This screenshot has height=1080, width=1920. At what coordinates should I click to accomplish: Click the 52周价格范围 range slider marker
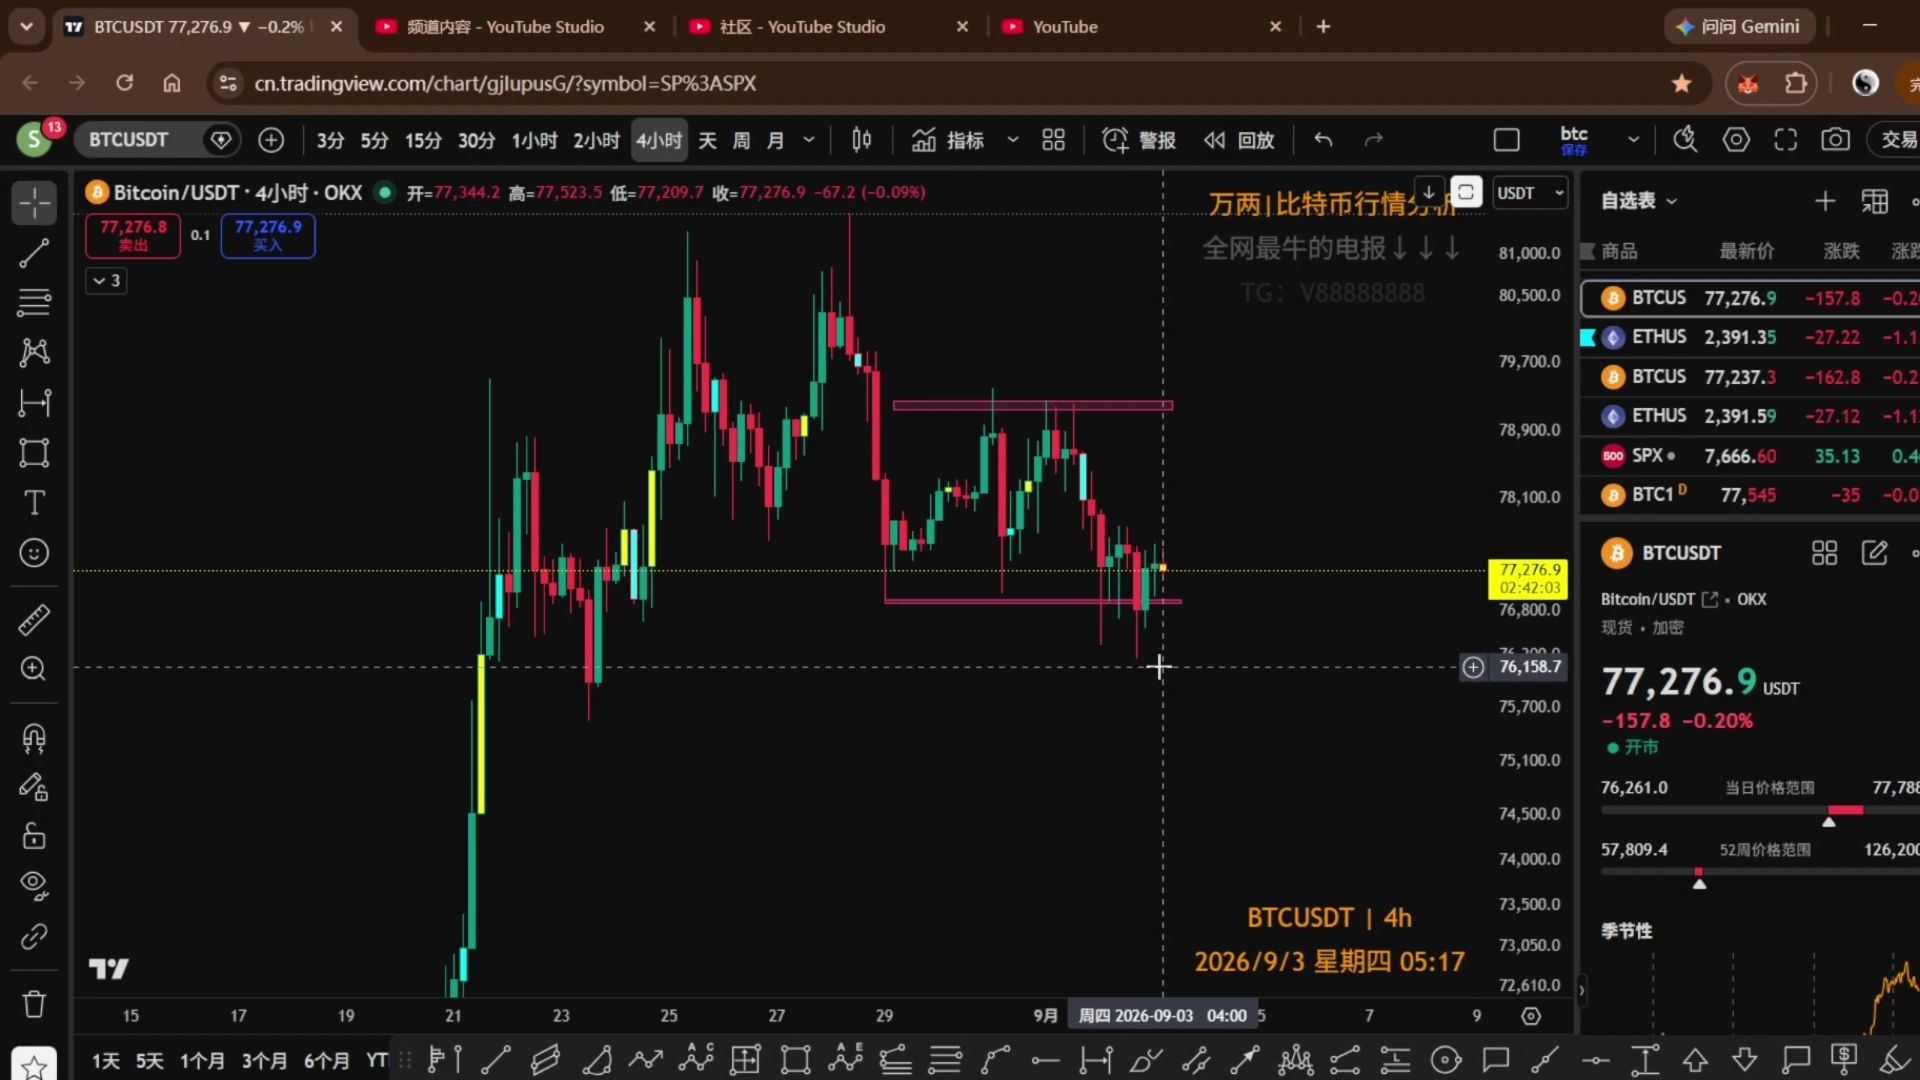1698,881
